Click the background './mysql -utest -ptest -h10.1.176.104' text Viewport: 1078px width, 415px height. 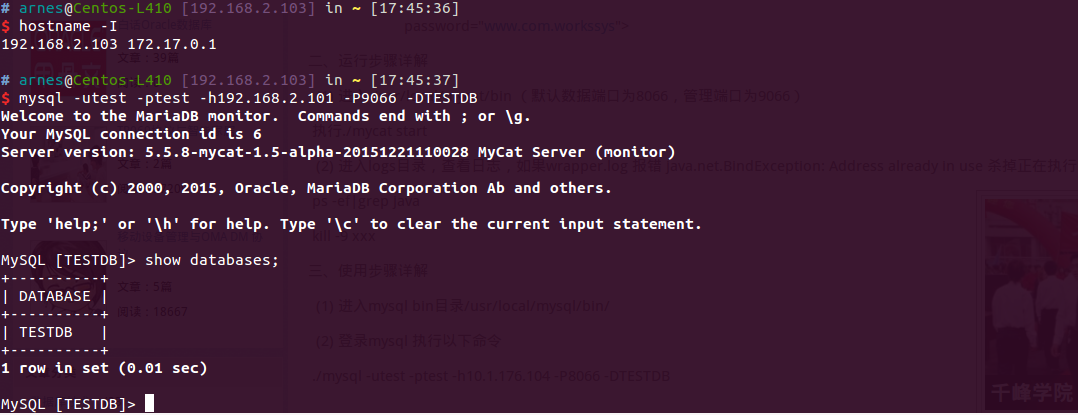[x=491, y=376]
